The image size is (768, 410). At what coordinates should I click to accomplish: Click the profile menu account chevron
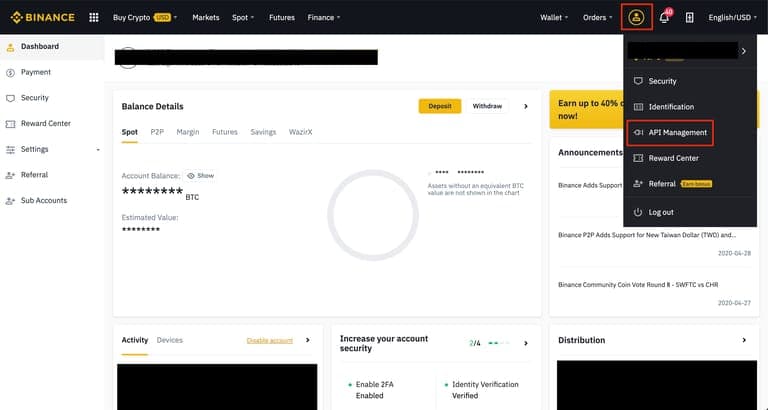[x=744, y=51]
